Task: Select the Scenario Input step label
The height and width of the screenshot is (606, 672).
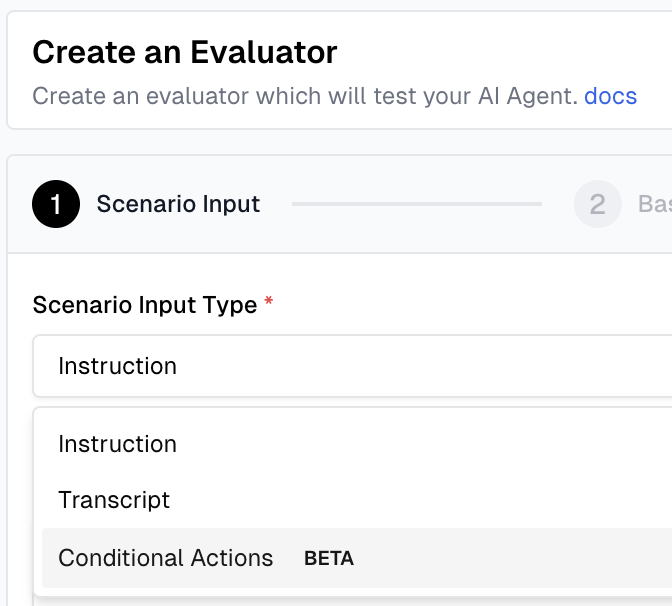Action: (178, 204)
